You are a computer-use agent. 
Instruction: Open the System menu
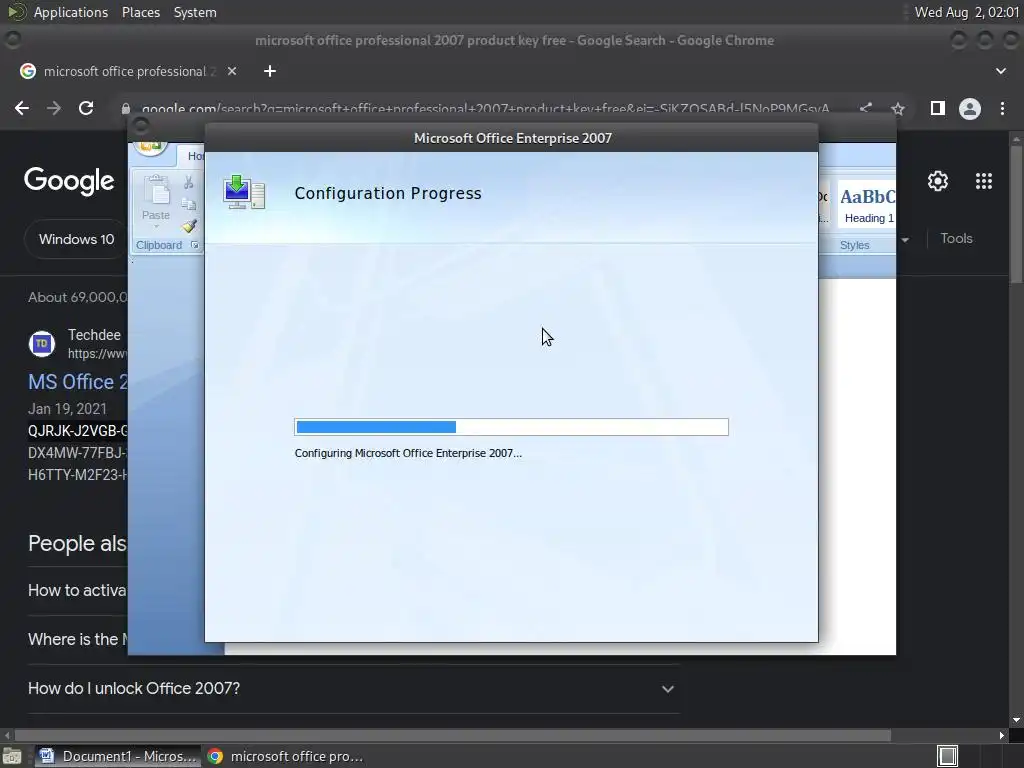[x=195, y=12]
